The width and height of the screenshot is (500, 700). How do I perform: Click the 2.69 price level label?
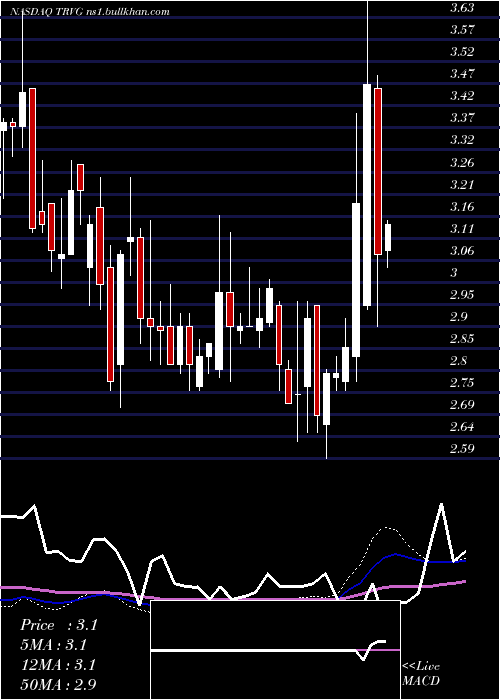462,405
